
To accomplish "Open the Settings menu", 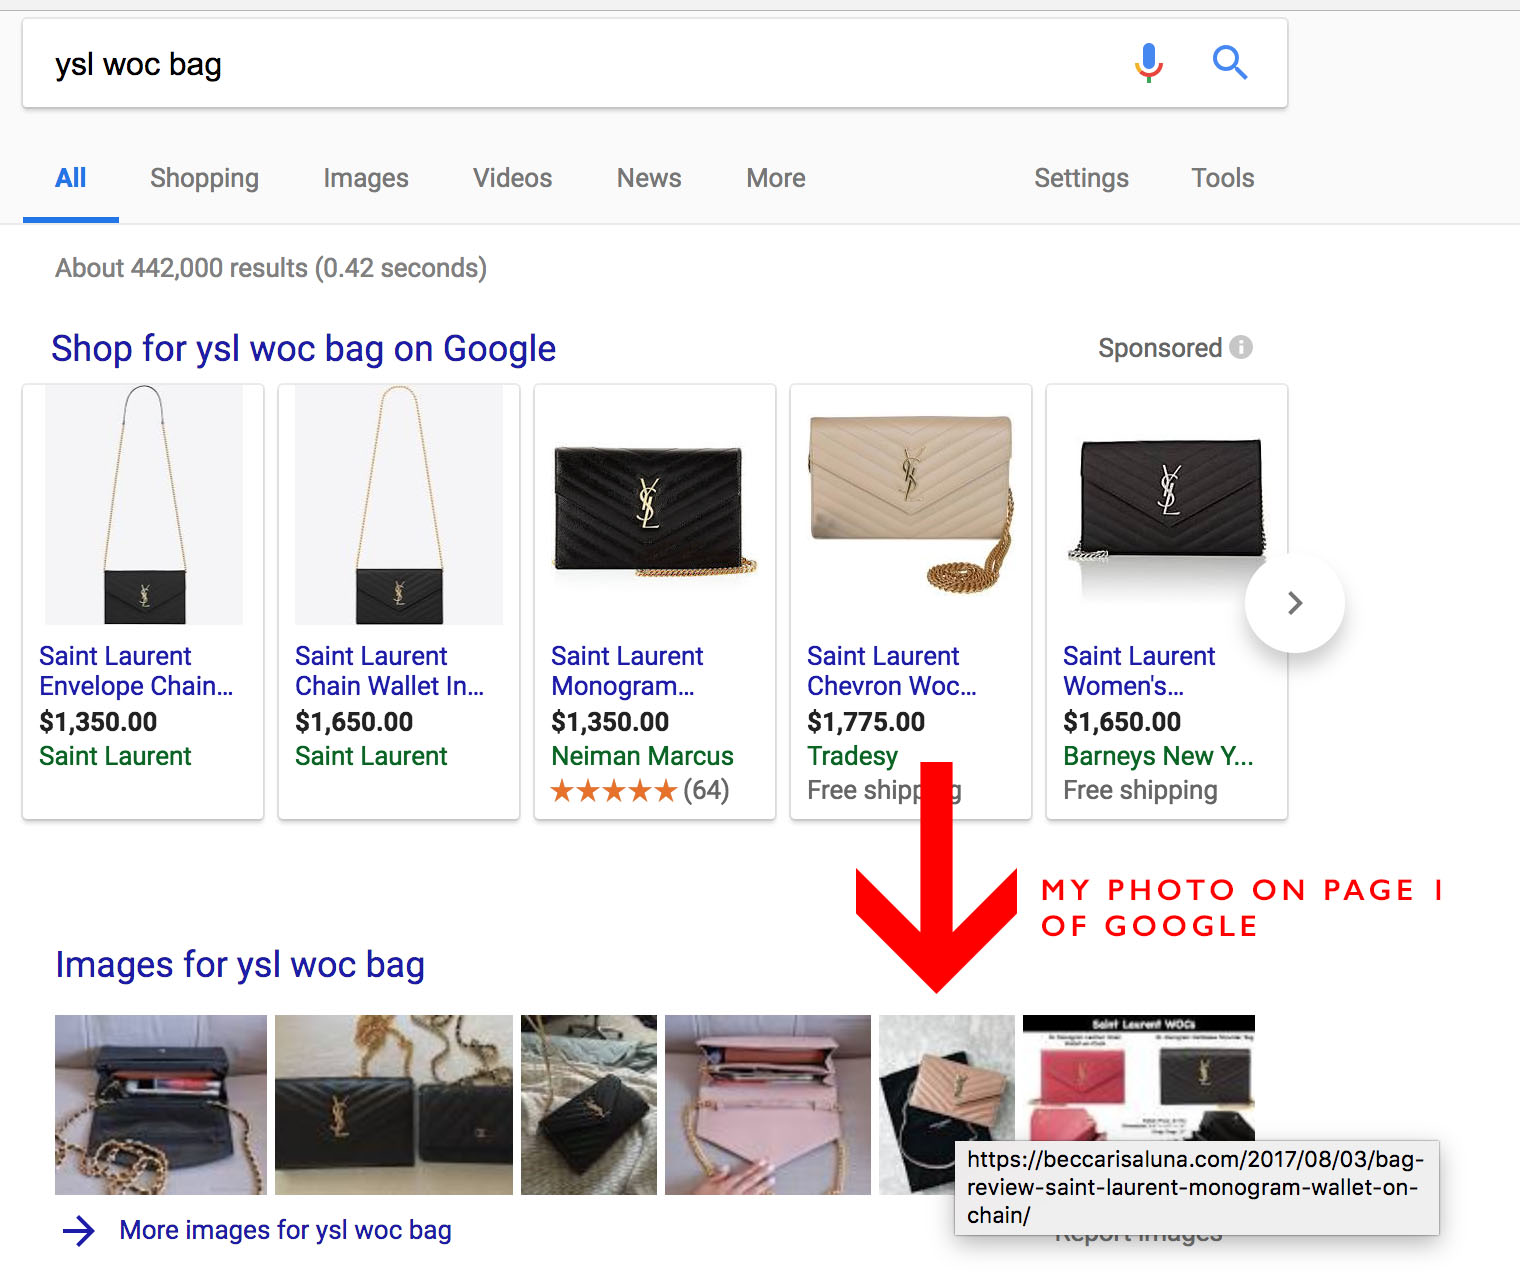I will pos(1081,178).
